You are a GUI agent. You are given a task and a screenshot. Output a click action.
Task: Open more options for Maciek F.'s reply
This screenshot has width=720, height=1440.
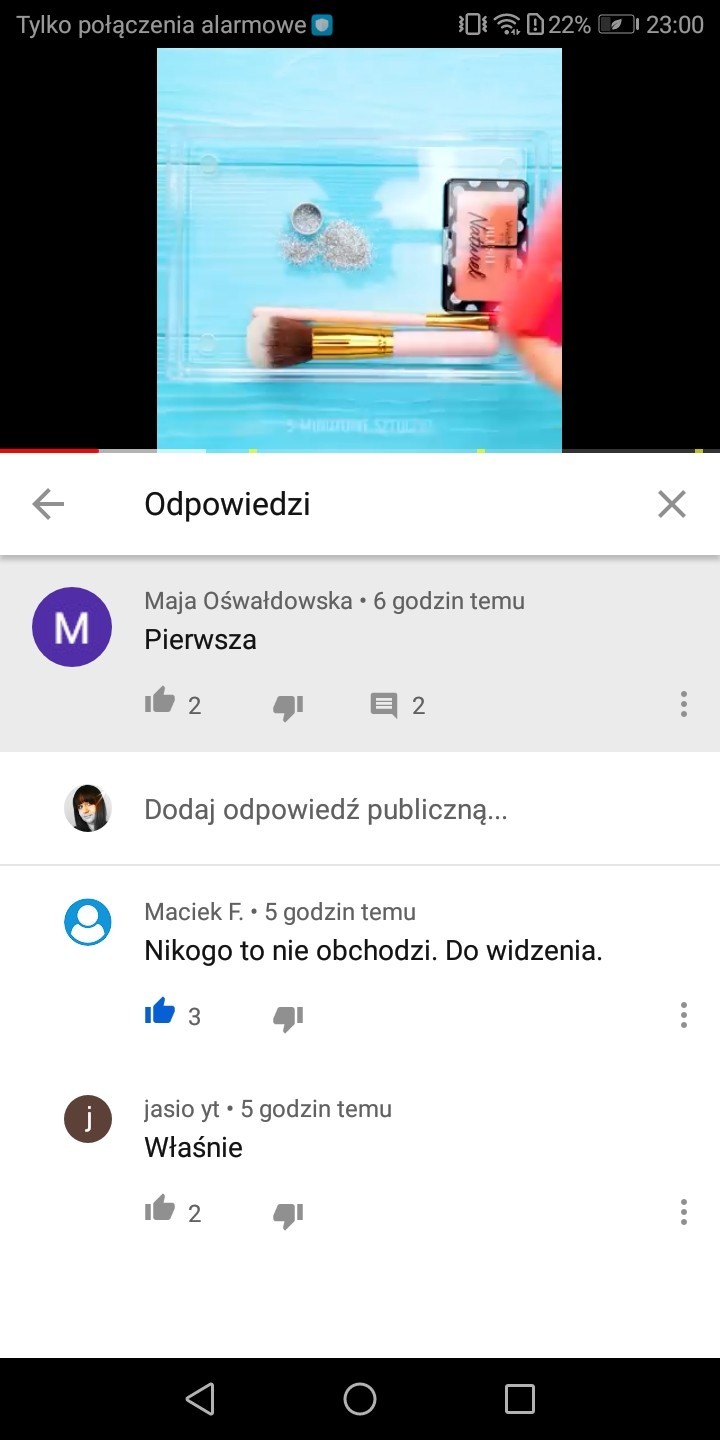pyautogui.click(x=684, y=1015)
